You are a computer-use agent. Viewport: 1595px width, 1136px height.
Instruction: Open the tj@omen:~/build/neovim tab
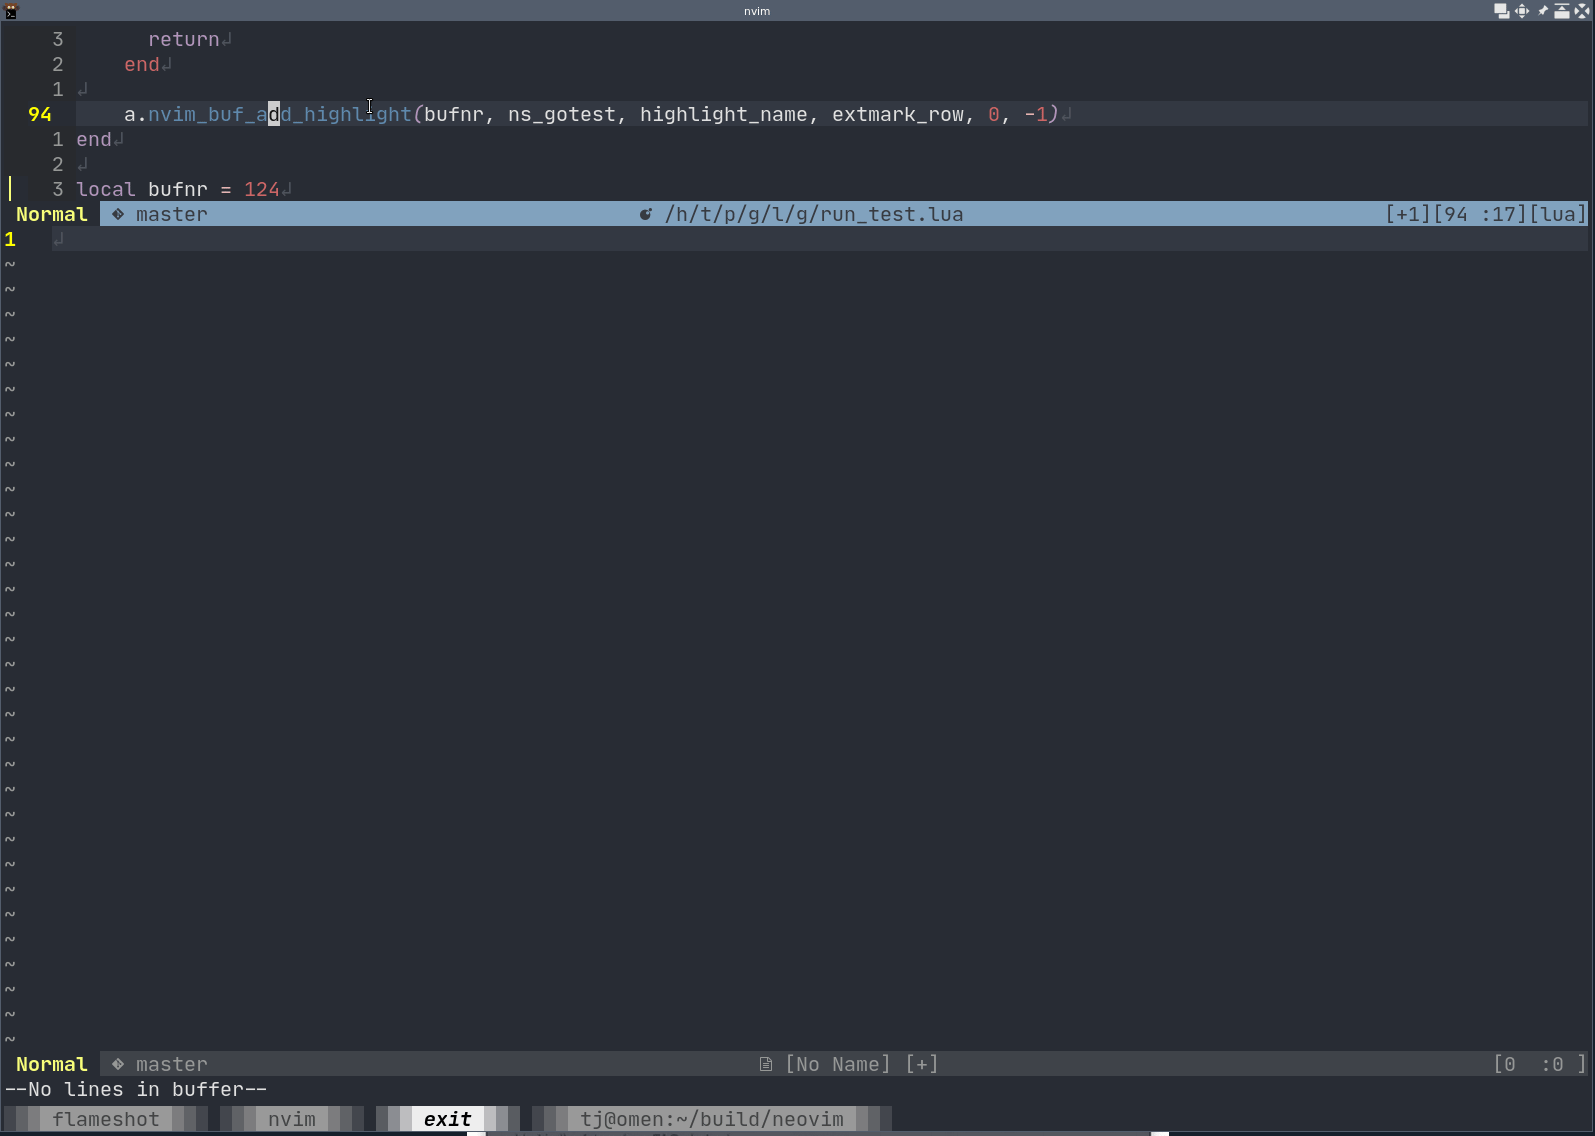coord(712,1119)
